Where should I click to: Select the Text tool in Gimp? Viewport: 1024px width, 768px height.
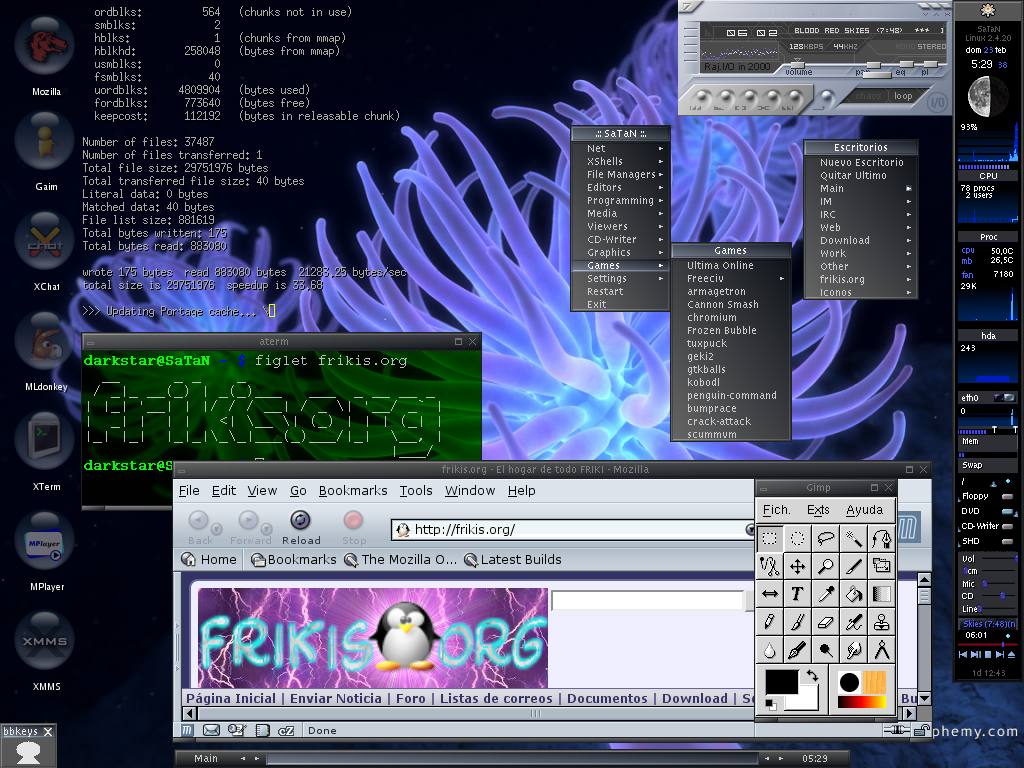click(x=797, y=594)
